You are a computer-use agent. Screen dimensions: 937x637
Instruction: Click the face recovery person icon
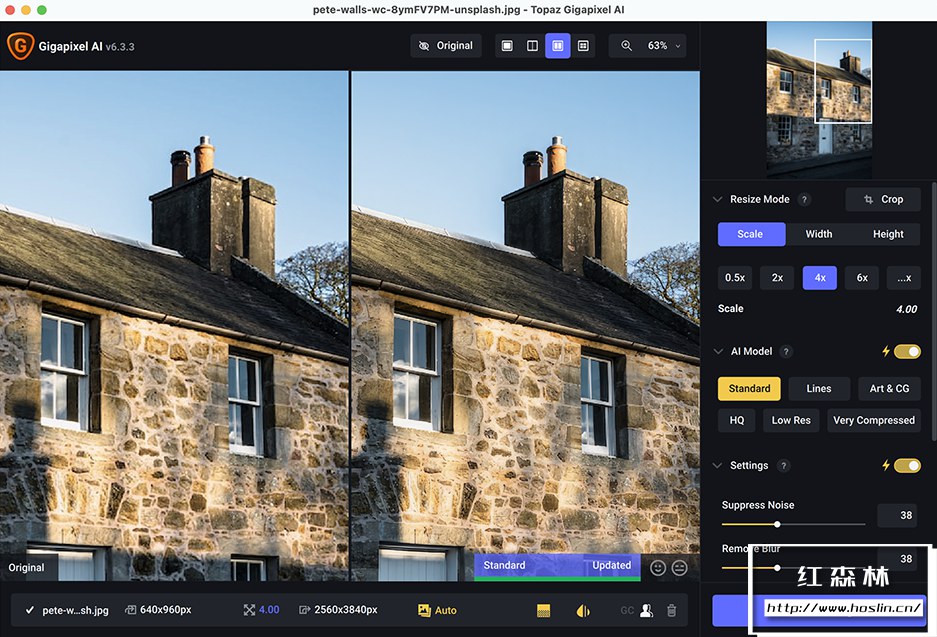(x=647, y=610)
